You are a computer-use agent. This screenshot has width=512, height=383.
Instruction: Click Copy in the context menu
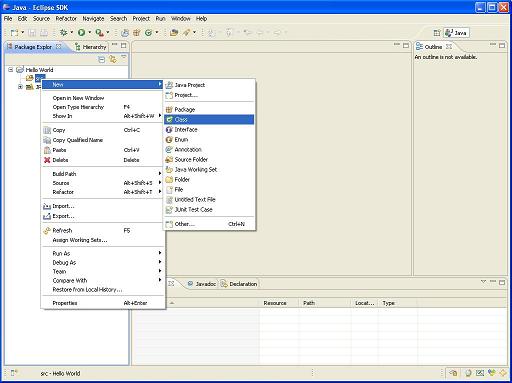click(x=103, y=130)
